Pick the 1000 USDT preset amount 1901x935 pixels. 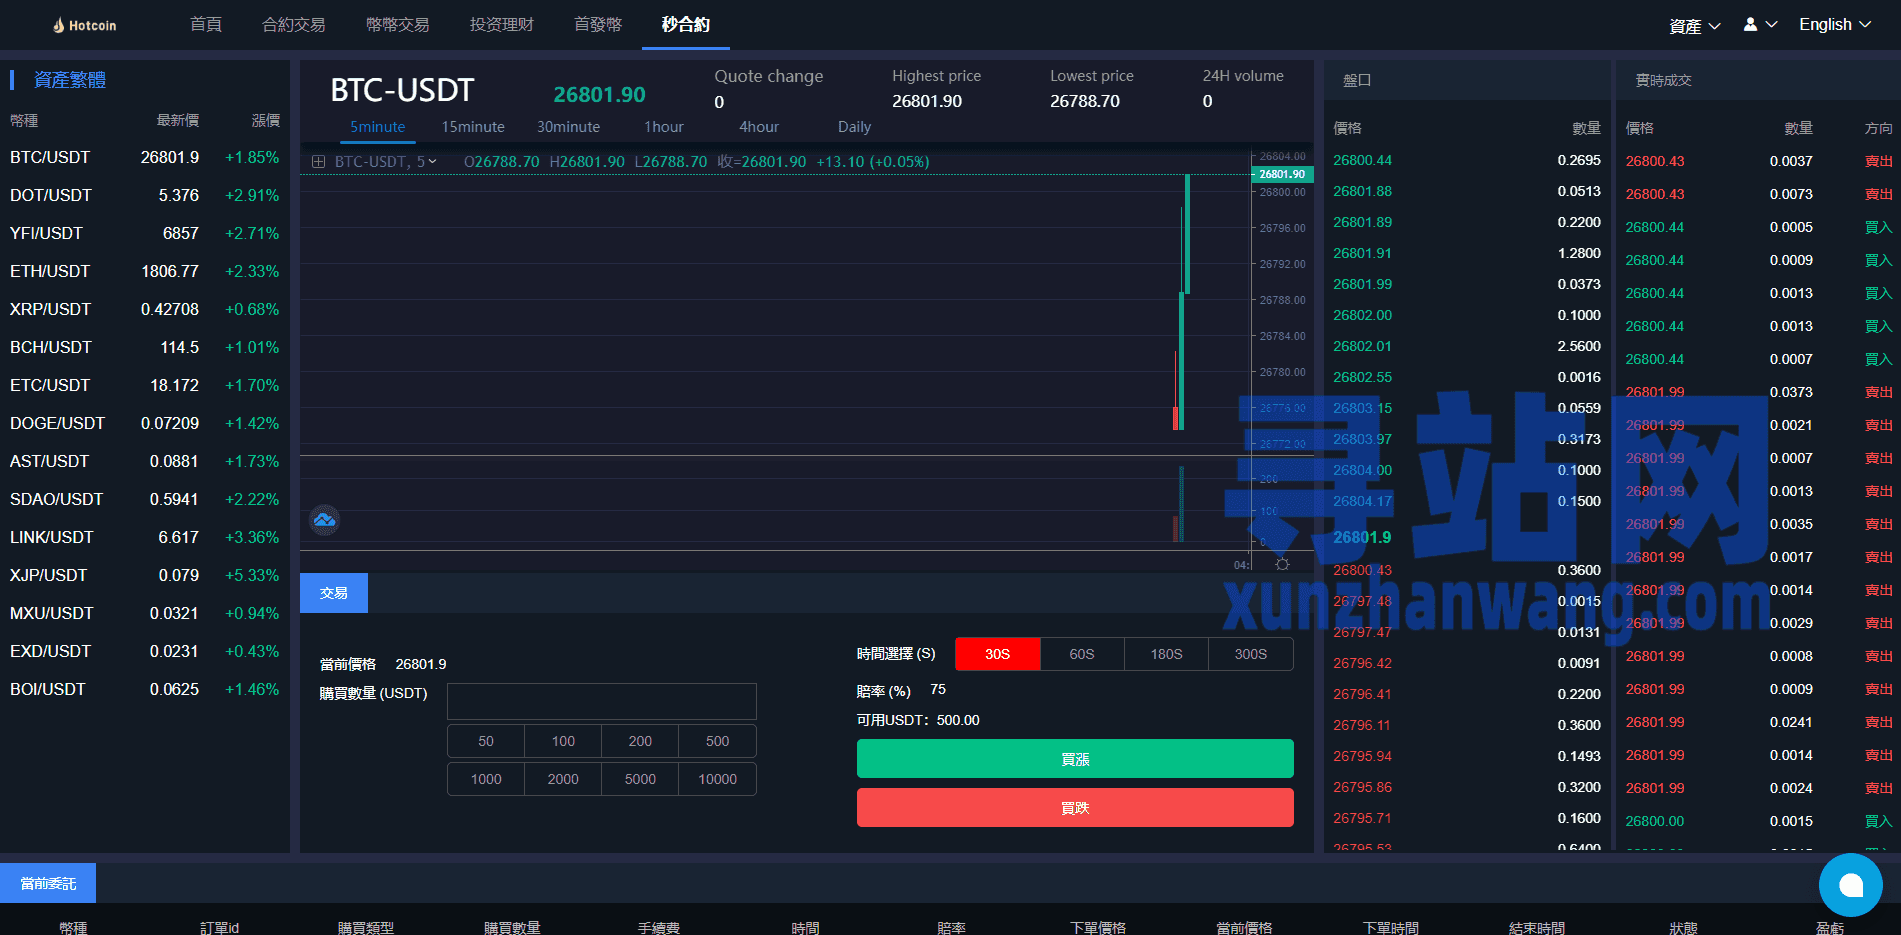486,779
